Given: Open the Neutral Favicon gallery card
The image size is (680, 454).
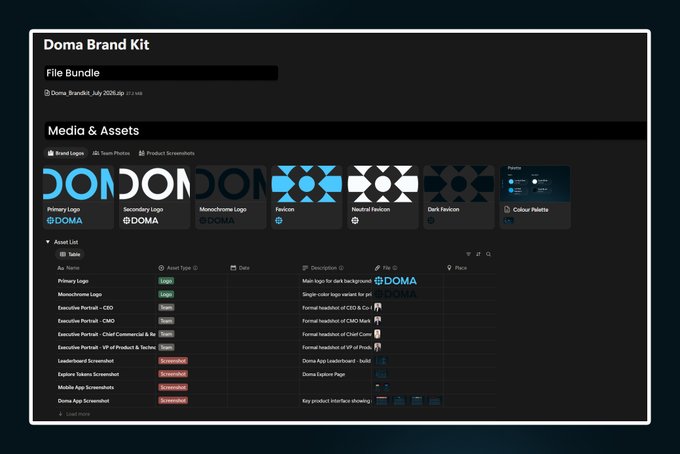Looking at the screenshot, I should pyautogui.click(x=383, y=197).
